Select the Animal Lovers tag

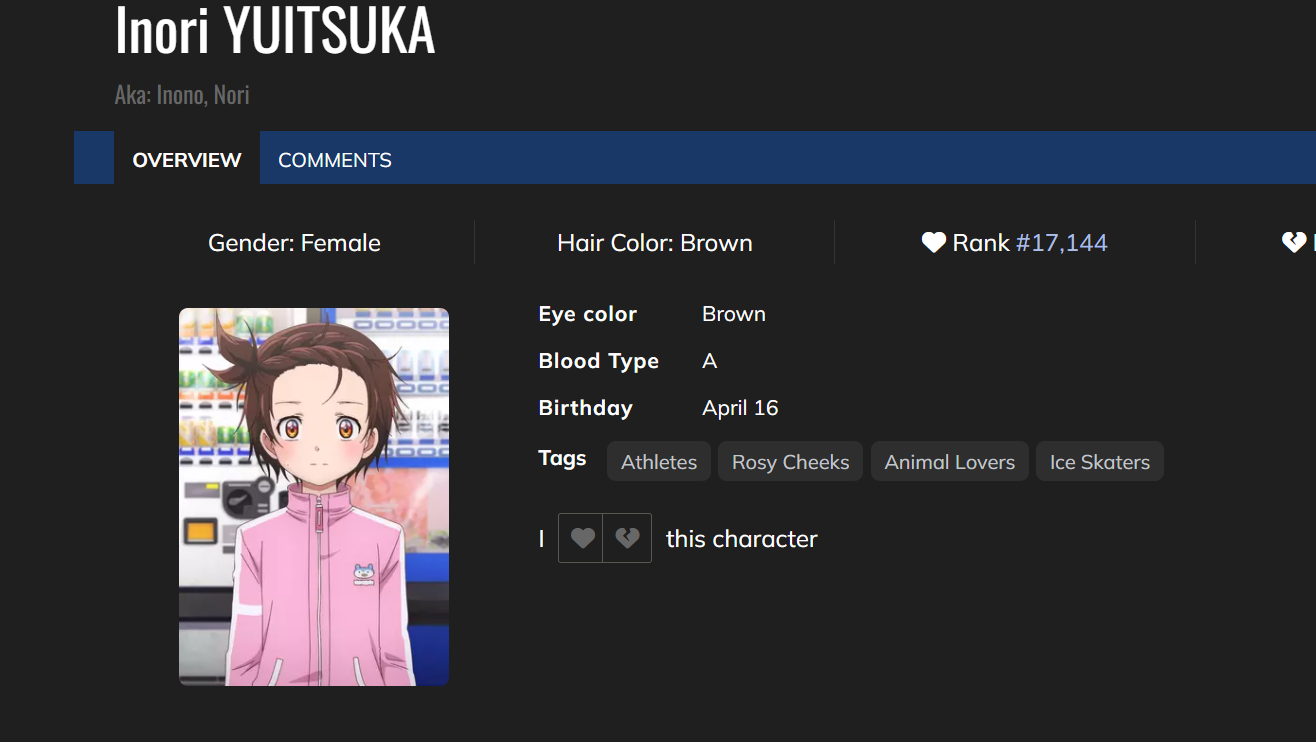(949, 462)
